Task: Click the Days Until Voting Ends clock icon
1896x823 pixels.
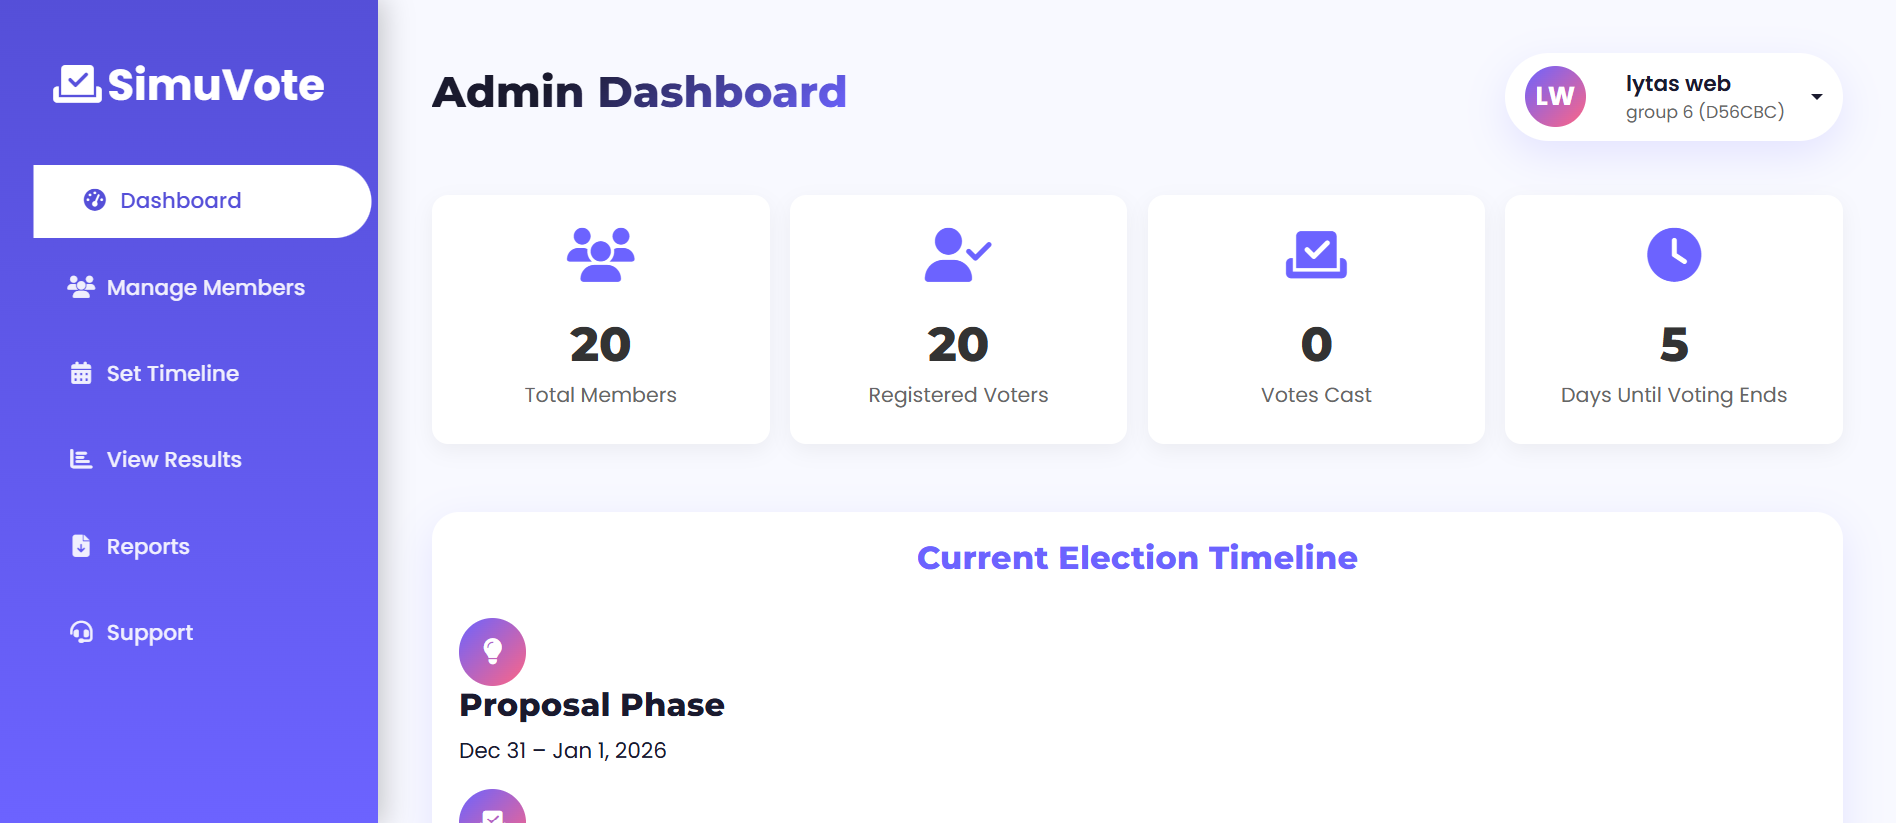Action: click(1674, 254)
